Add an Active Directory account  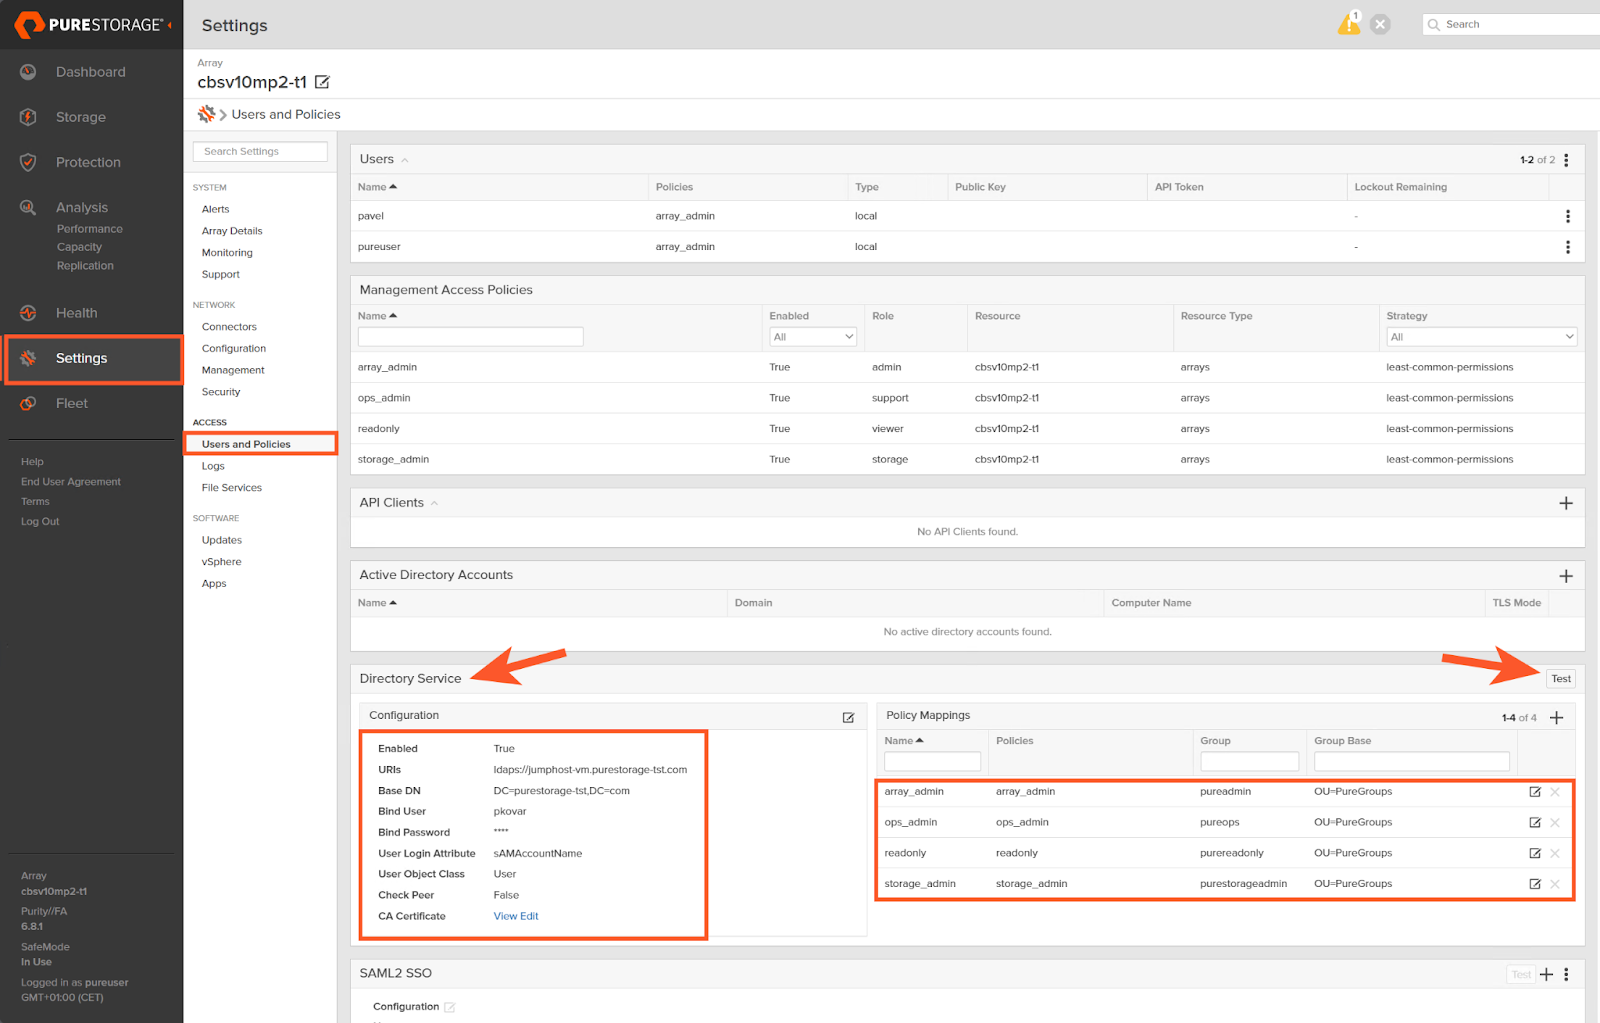pyautogui.click(x=1566, y=576)
